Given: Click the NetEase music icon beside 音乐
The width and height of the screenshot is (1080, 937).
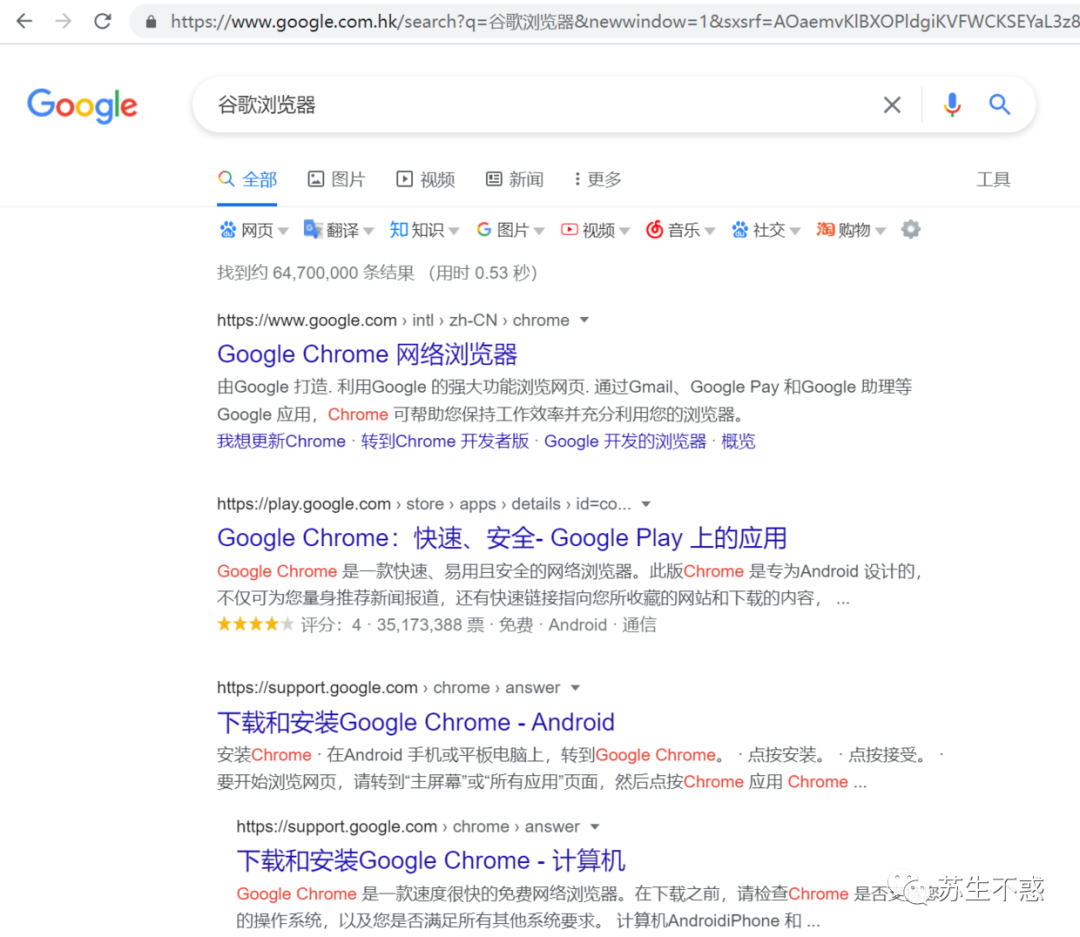Looking at the screenshot, I should [654, 229].
